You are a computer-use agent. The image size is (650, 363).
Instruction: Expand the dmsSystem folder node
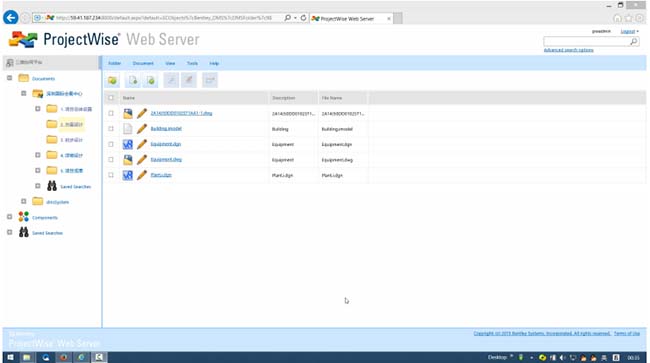24,201
